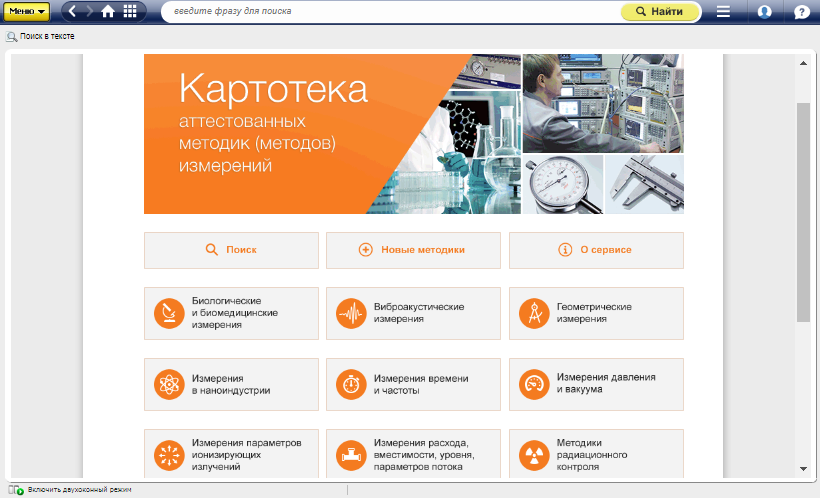Image resolution: width=820 pixels, height=498 pixels.
Task: Select Виброакустические измерения category
Action: click(x=413, y=313)
